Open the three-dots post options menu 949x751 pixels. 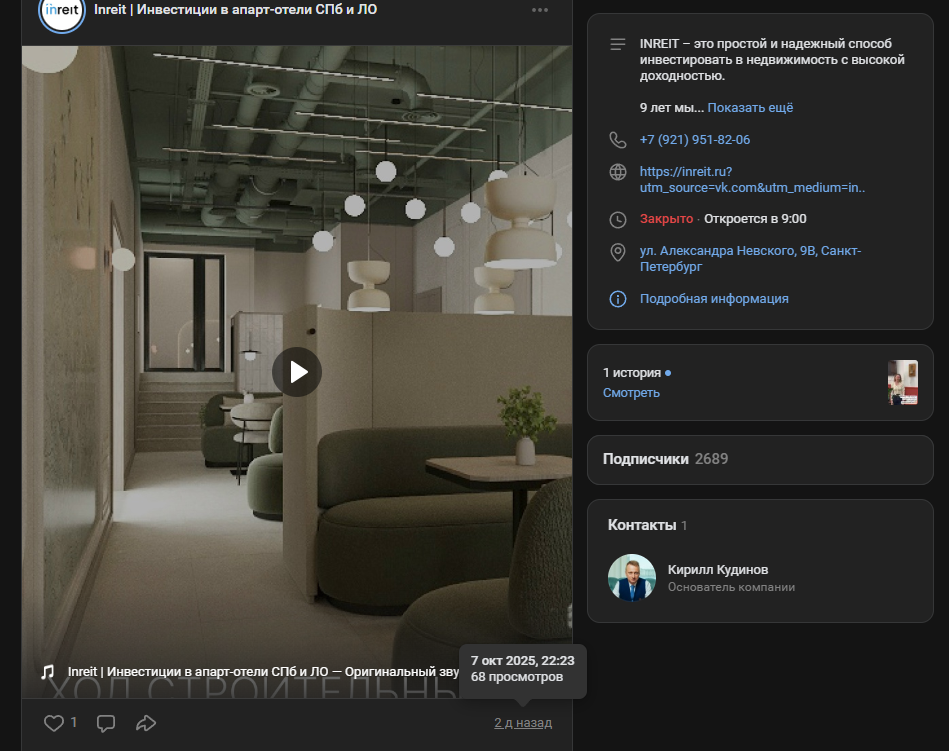pyautogui.click(x=540, y=10)
